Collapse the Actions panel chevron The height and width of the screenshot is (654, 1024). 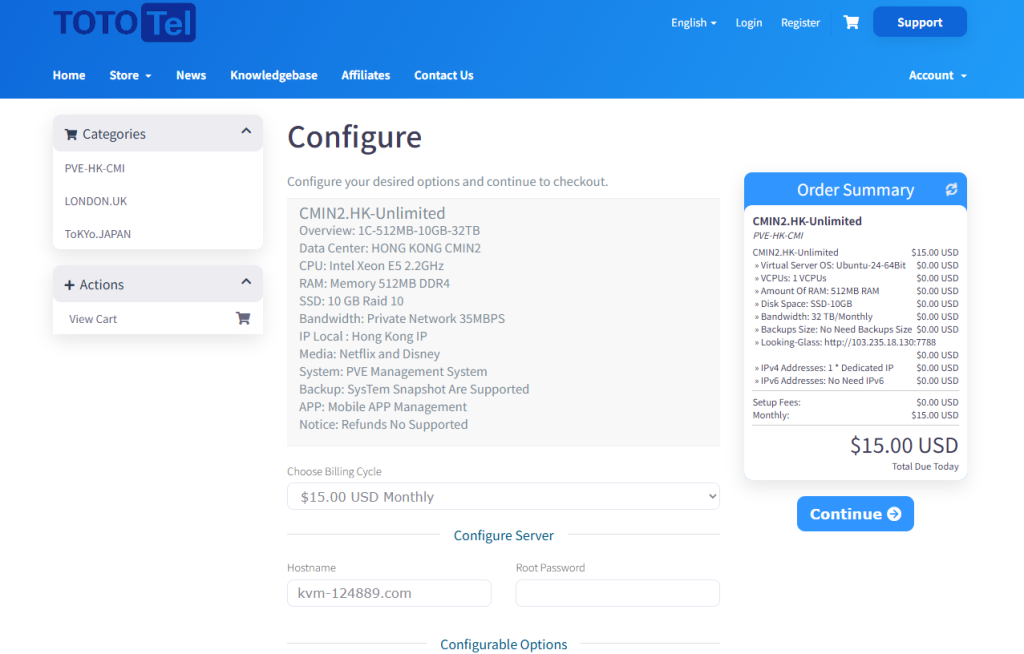coord(246,283)
